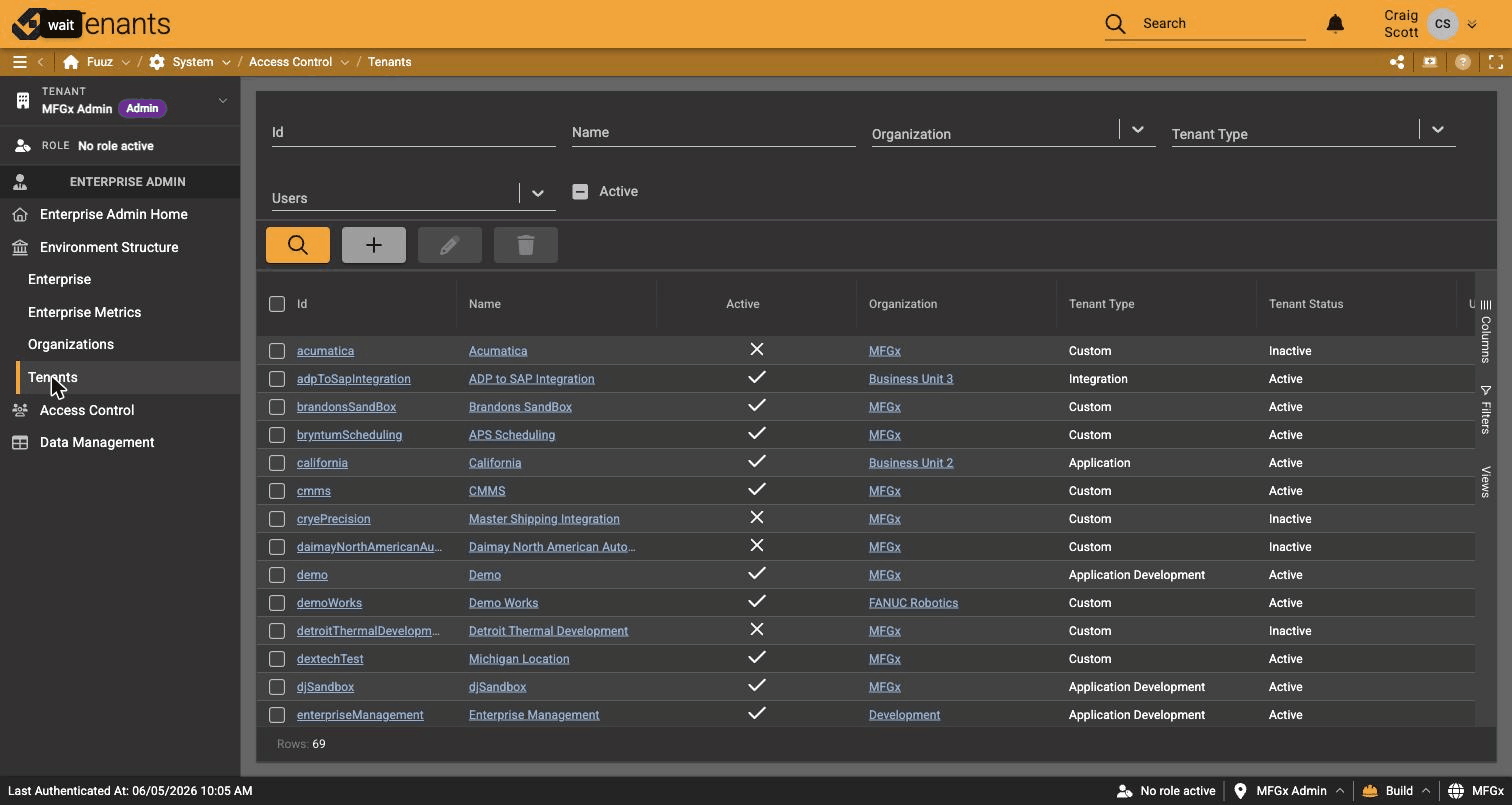Viewport: 1512px width, 805px height.
Task: Expand the Organization filter dropdown
Action: [x=1137, y=129]
